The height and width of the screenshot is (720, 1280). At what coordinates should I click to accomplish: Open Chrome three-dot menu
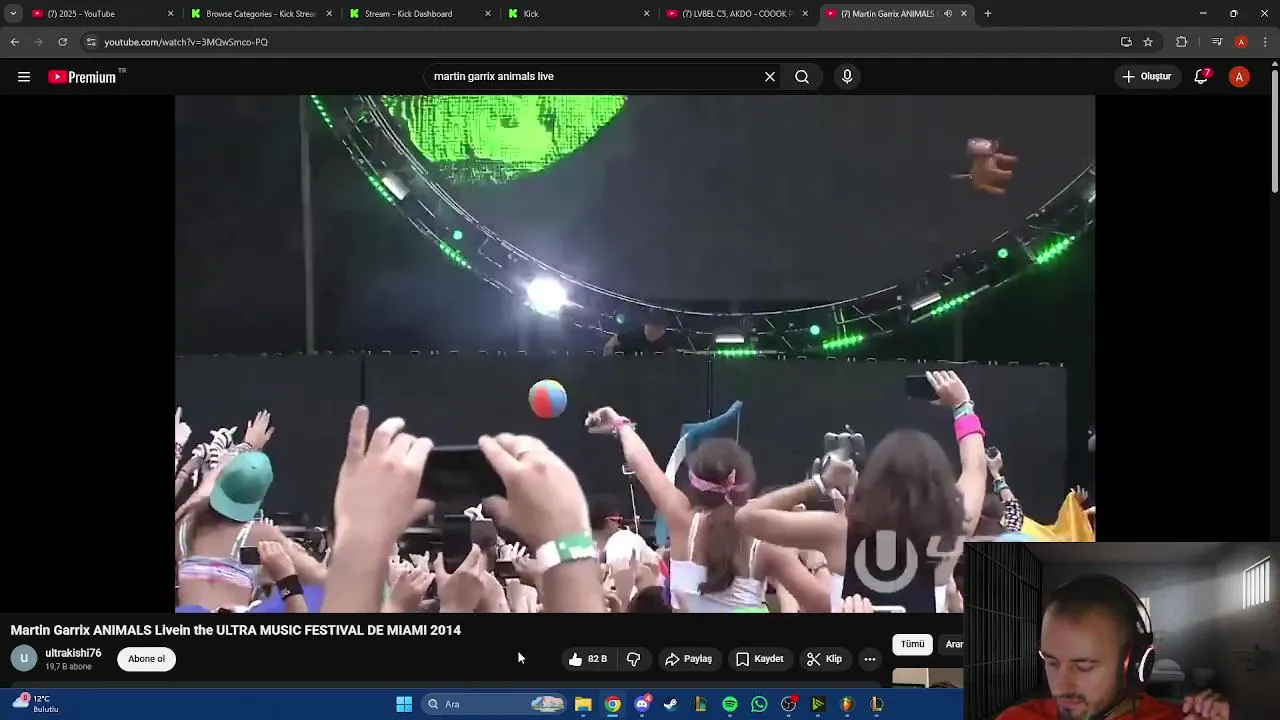coord(1266,42)
